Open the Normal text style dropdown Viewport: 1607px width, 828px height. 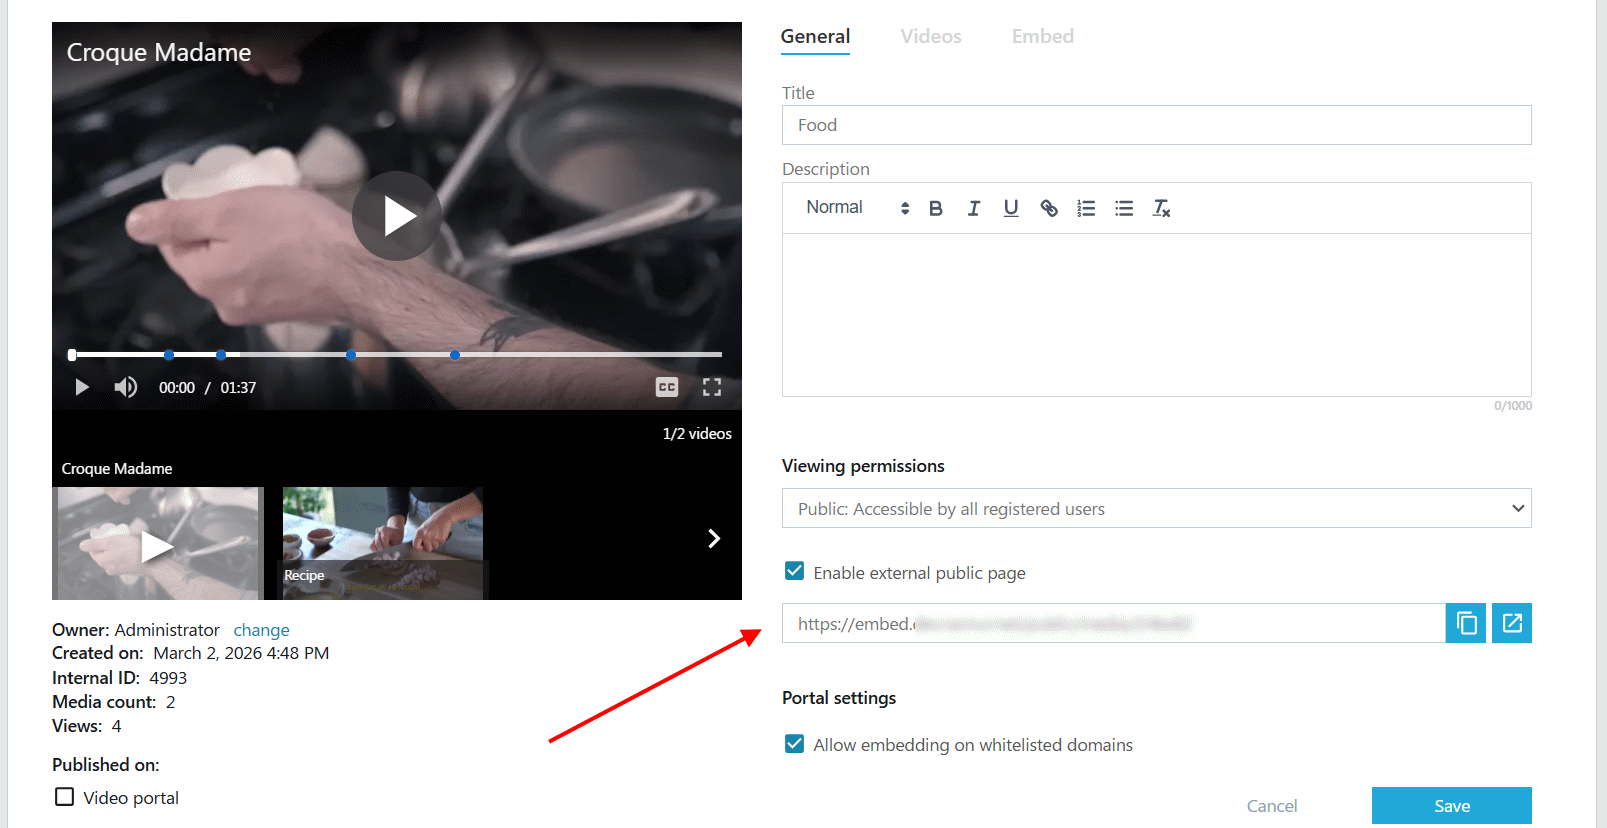[x=857, y=207]
